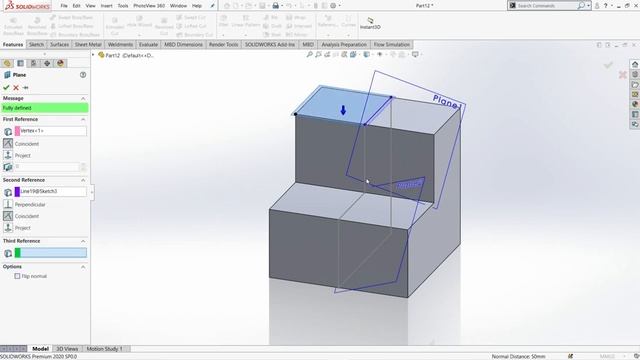
Task: Open the PropertyManager tab icon
Action: coord(20,63)
